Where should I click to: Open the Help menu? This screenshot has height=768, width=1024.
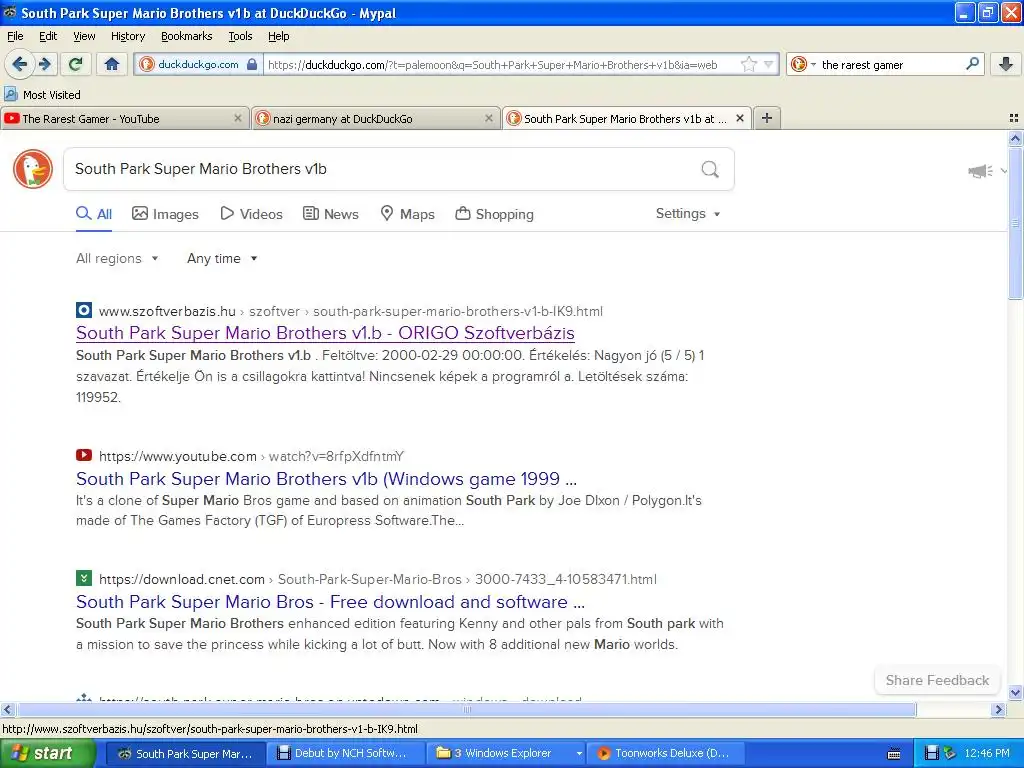point(278,36)
